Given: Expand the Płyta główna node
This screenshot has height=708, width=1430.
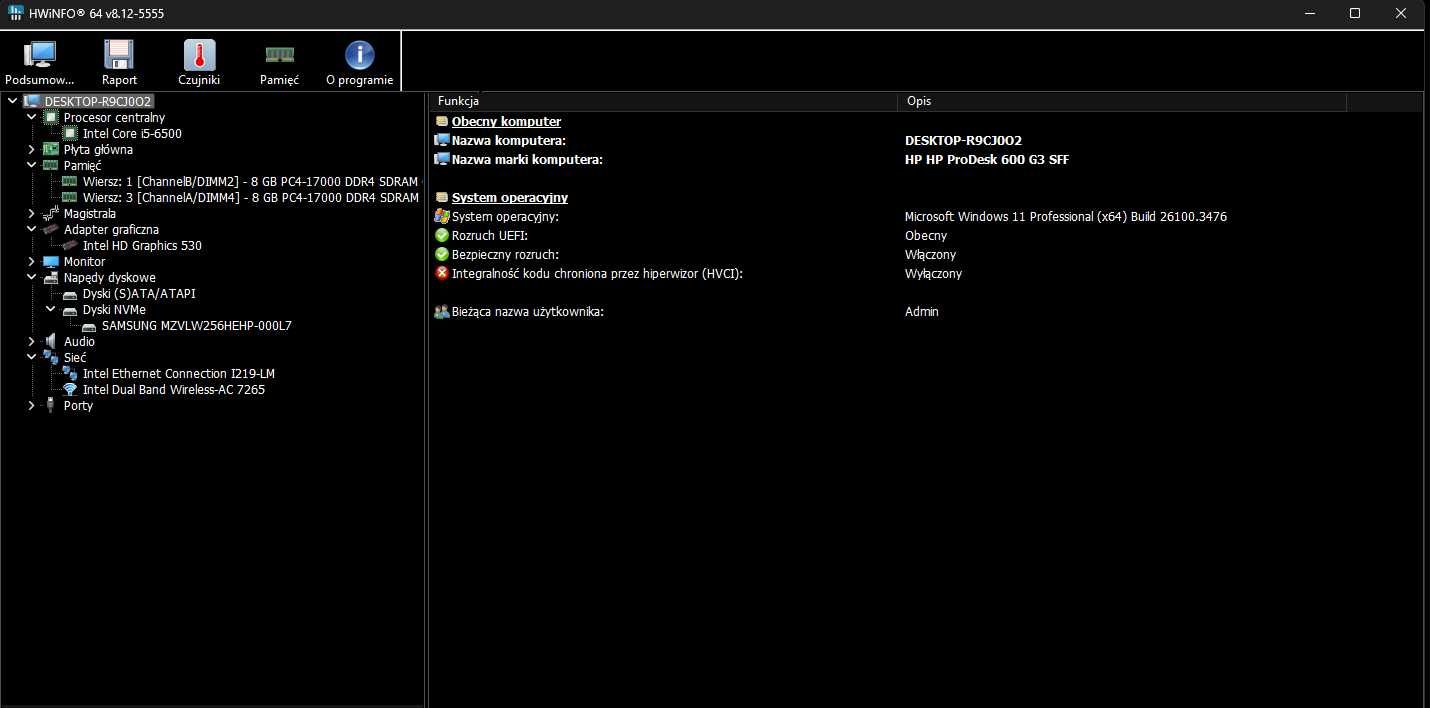Looking at the screenshot, I should (x=31, y=149).
